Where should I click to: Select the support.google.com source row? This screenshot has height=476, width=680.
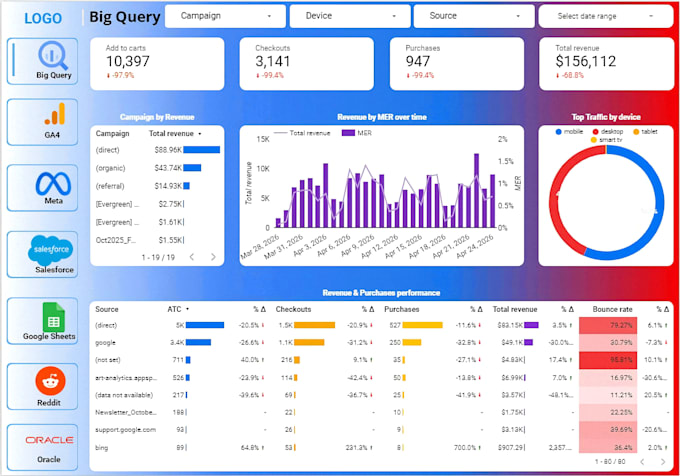click(x=382, y=430)
